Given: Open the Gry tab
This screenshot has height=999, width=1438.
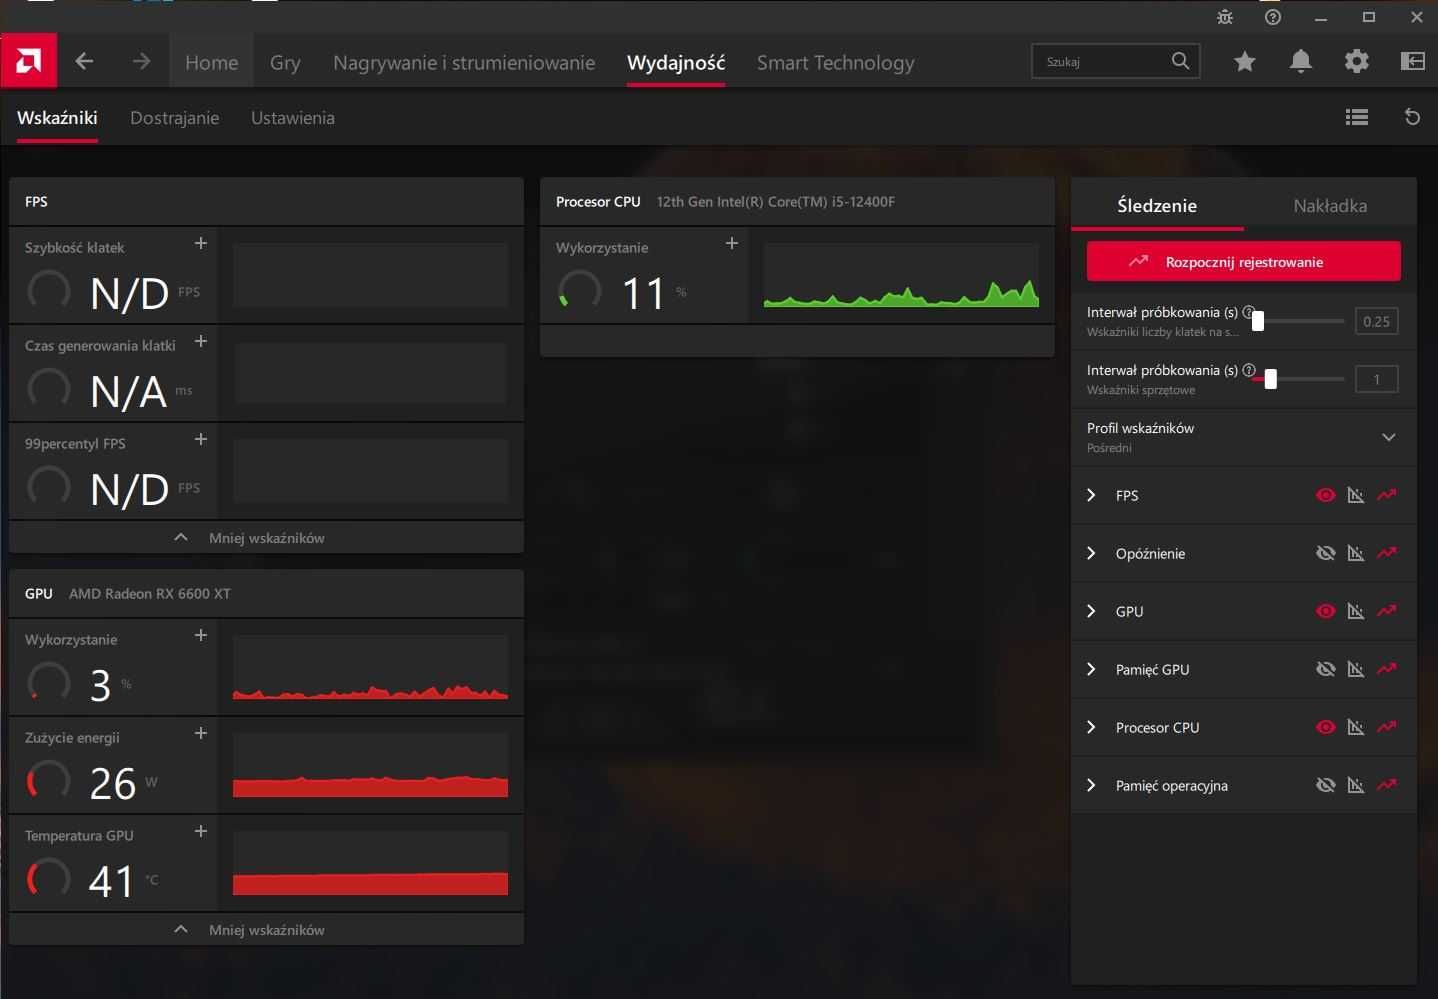Looking at the screenshot, I should pos(285,62).
